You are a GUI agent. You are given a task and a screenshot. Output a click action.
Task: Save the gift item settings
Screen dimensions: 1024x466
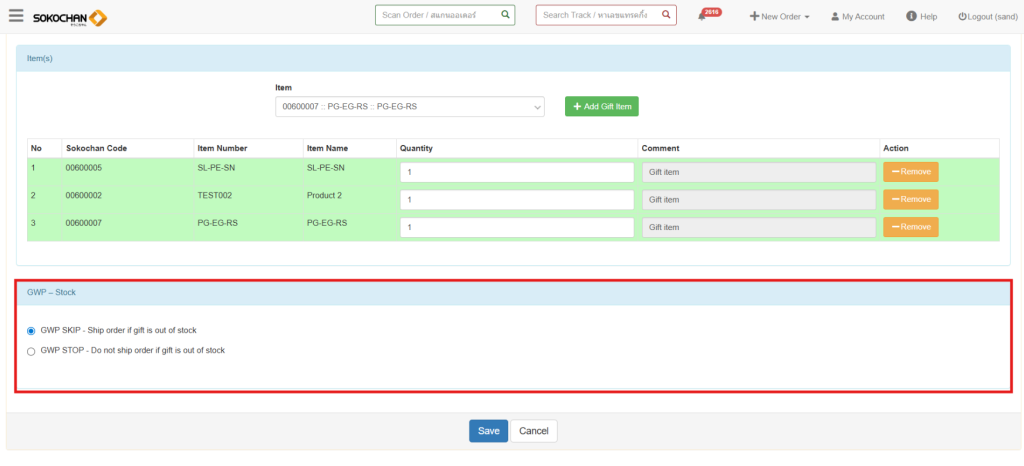click(488, 431)
